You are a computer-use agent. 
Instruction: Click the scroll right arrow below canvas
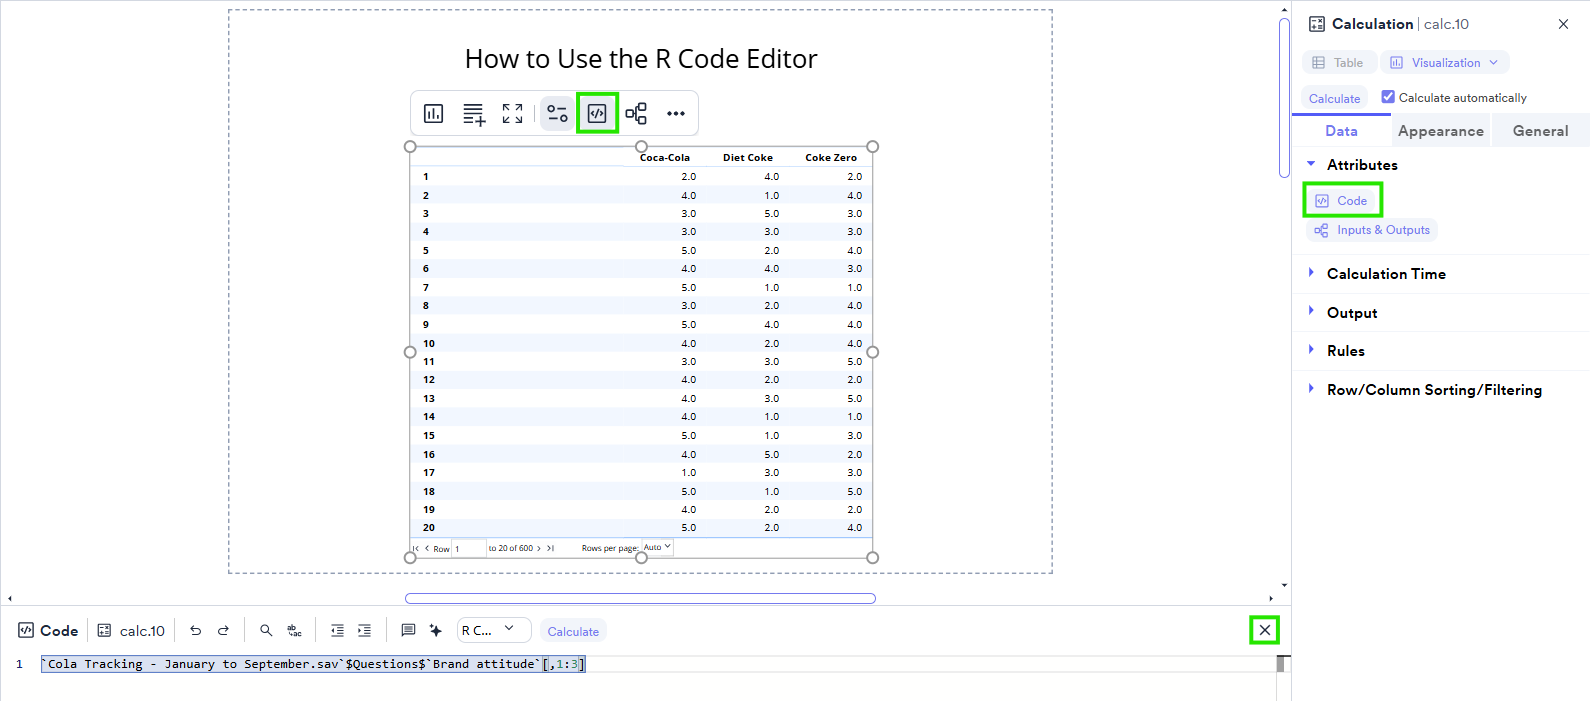[x=1271, y=598]
